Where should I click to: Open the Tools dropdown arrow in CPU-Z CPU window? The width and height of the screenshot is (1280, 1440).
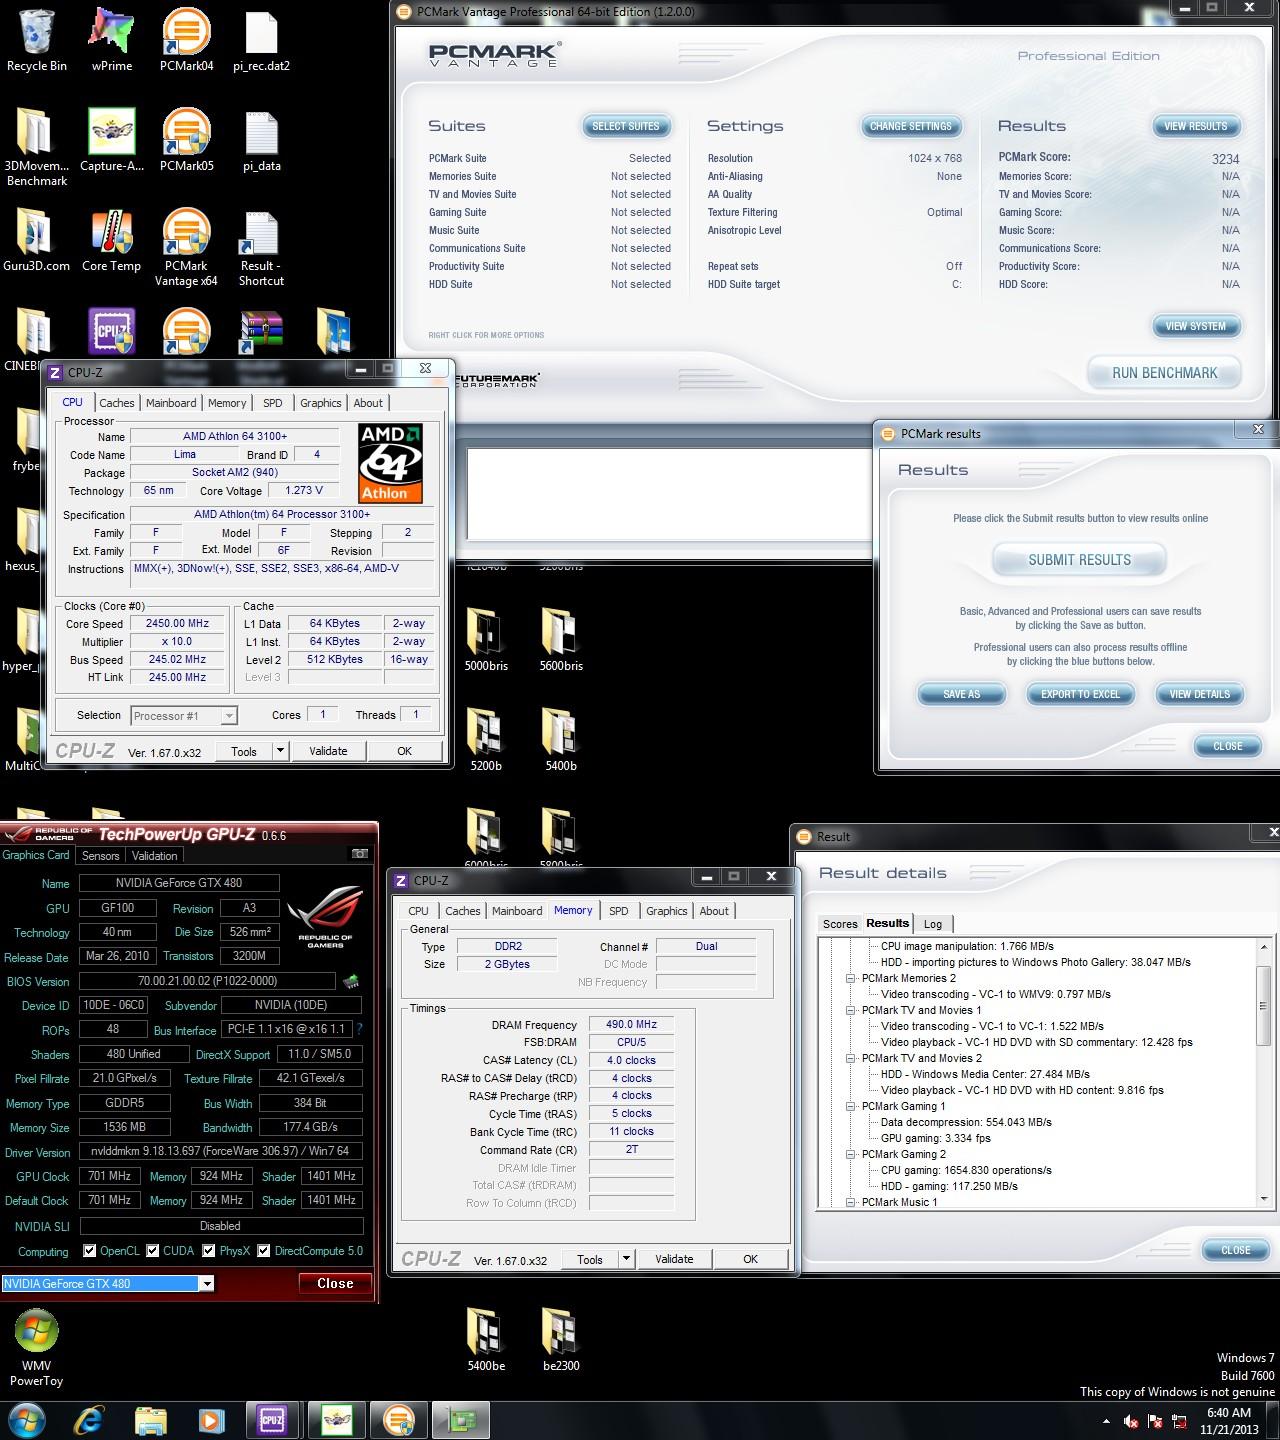tap(280, 751)
